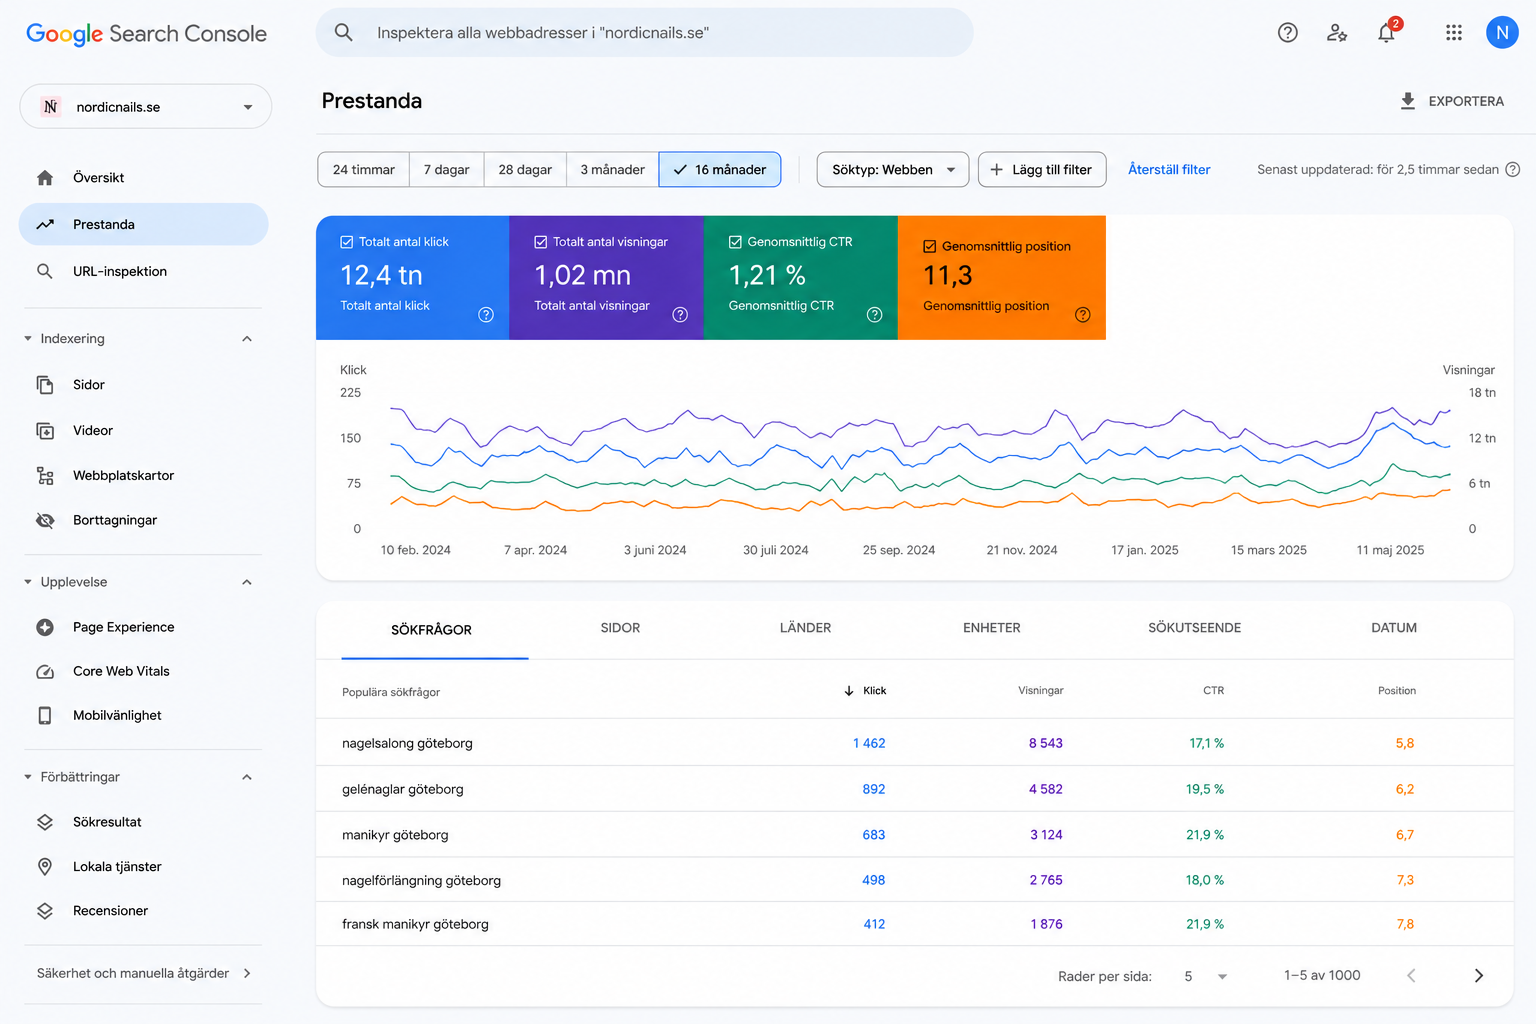Click info icon beside Senast uppdaterad text
1536x1024 pixels.
[1513, 170]
